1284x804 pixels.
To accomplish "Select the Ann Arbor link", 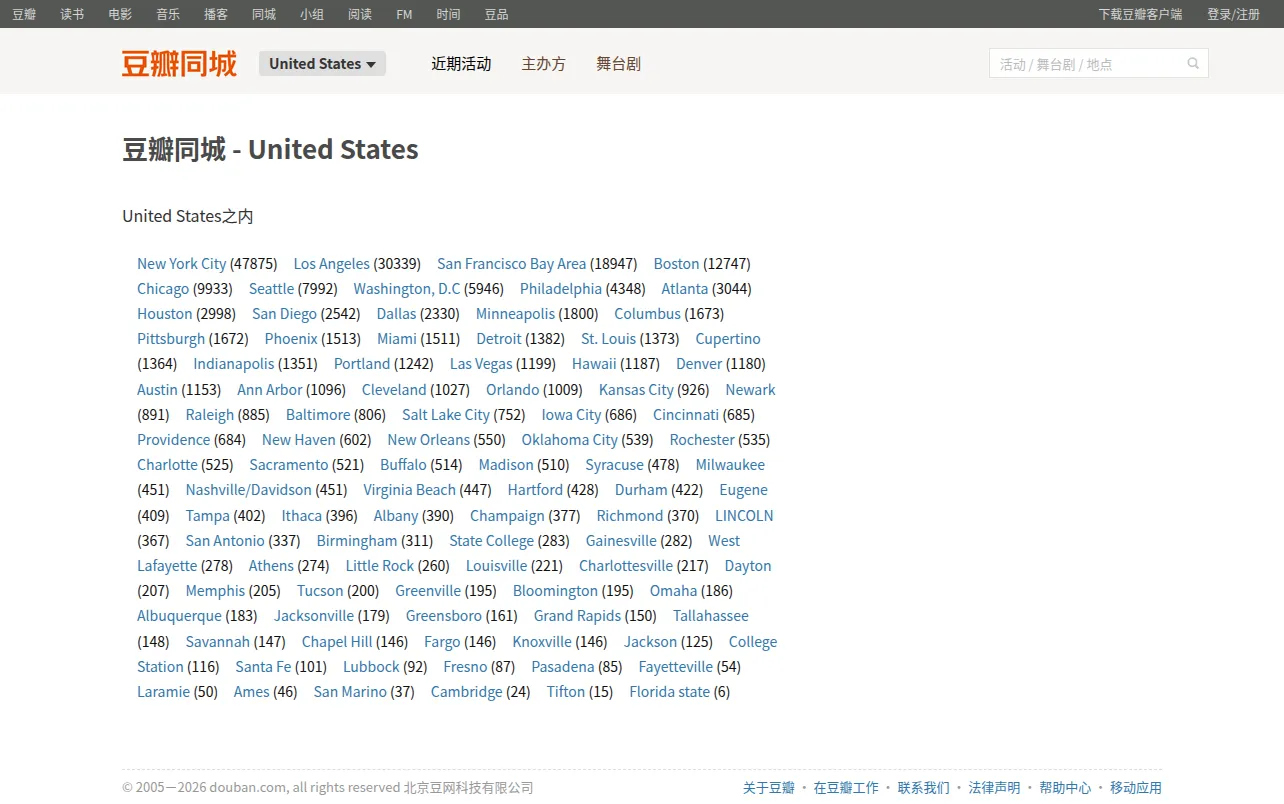I will pos(270,390).
